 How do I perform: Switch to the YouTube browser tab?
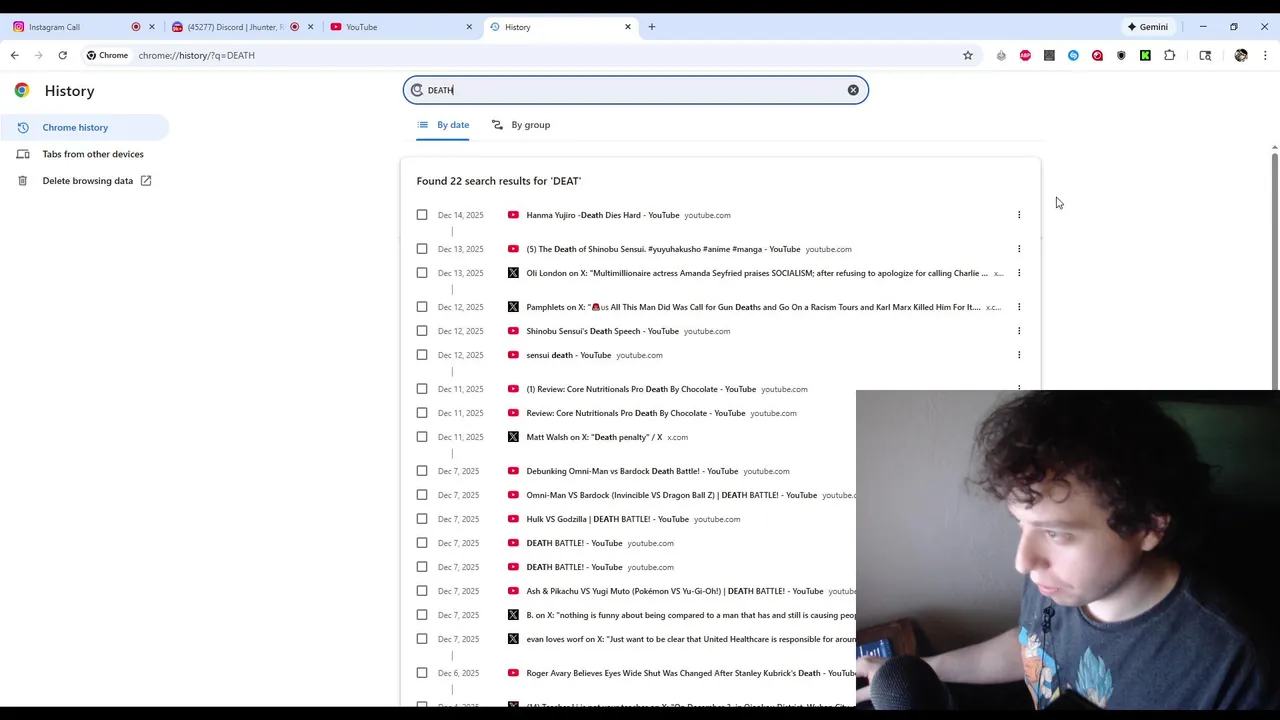point(400,27)
